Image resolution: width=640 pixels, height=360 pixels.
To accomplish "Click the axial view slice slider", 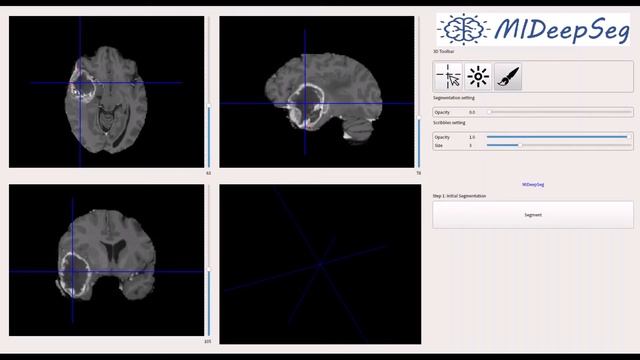I will [209, 92].
